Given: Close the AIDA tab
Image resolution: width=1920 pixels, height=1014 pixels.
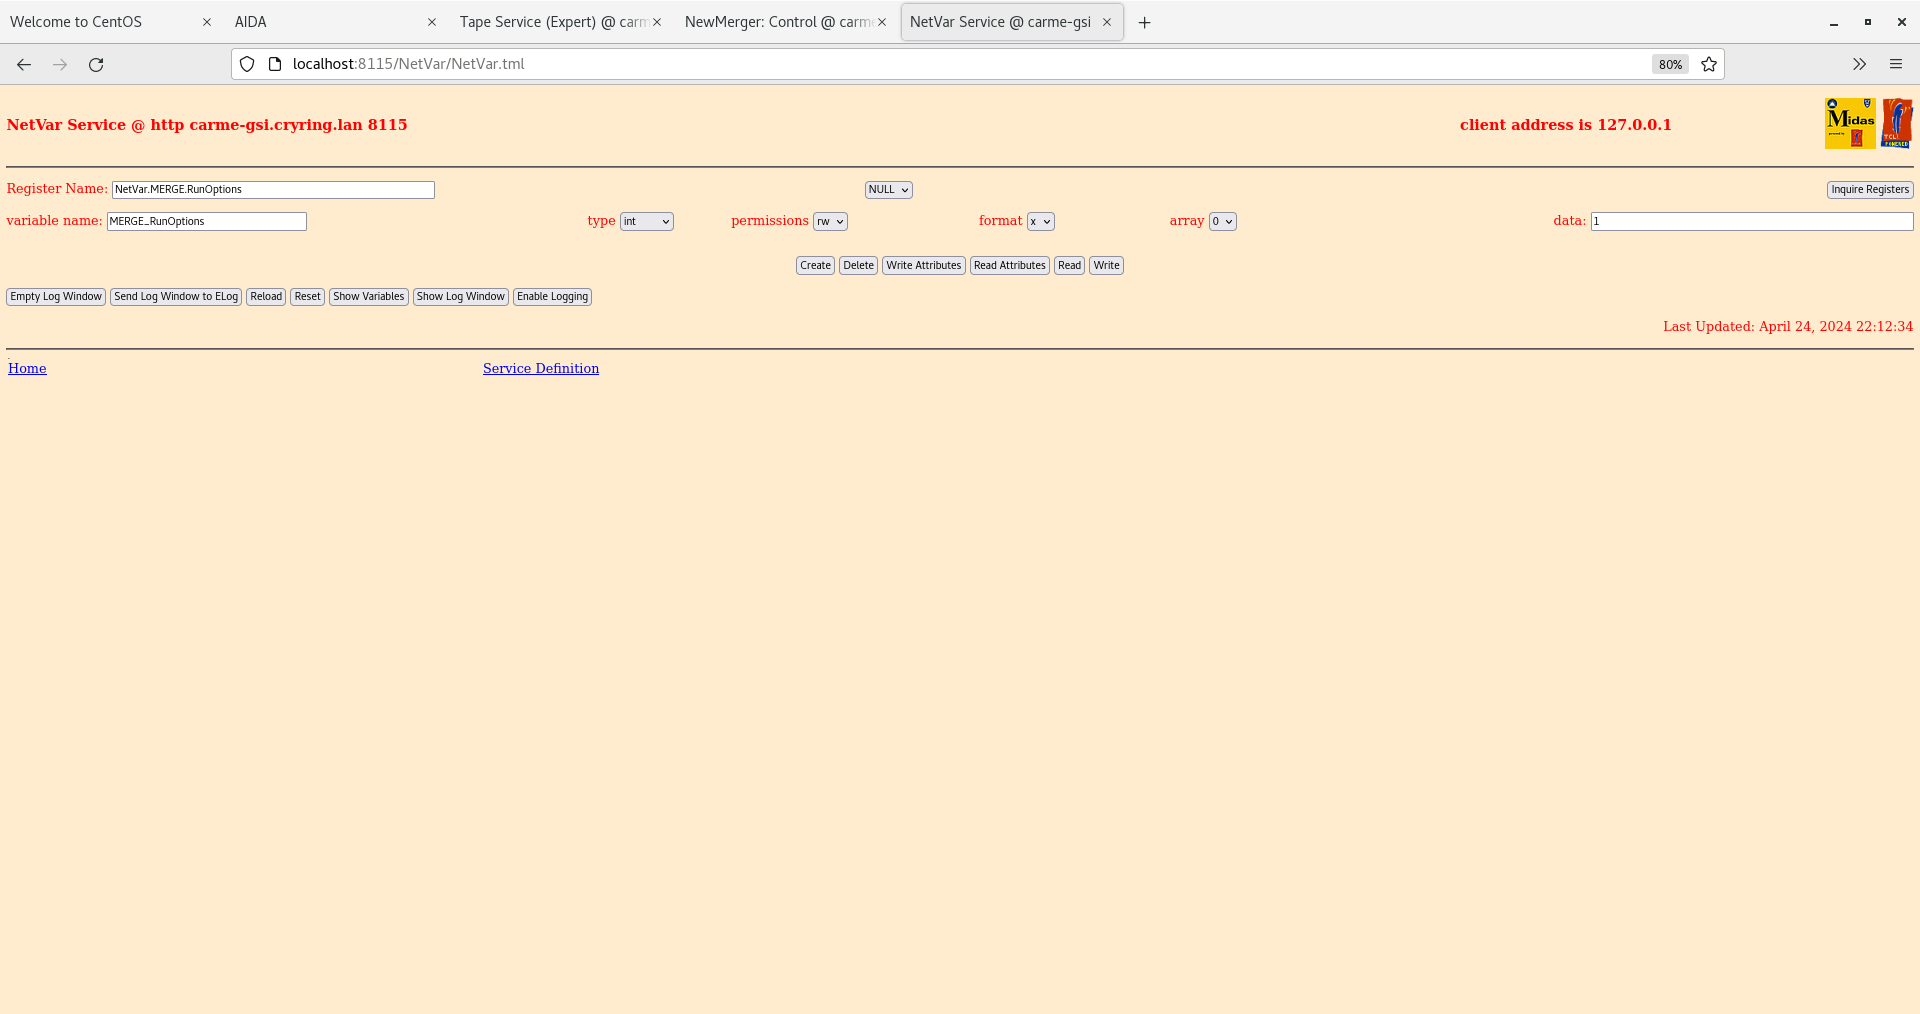Looking at the screenshot, I should pyautogui.click(x=432, y=22).
